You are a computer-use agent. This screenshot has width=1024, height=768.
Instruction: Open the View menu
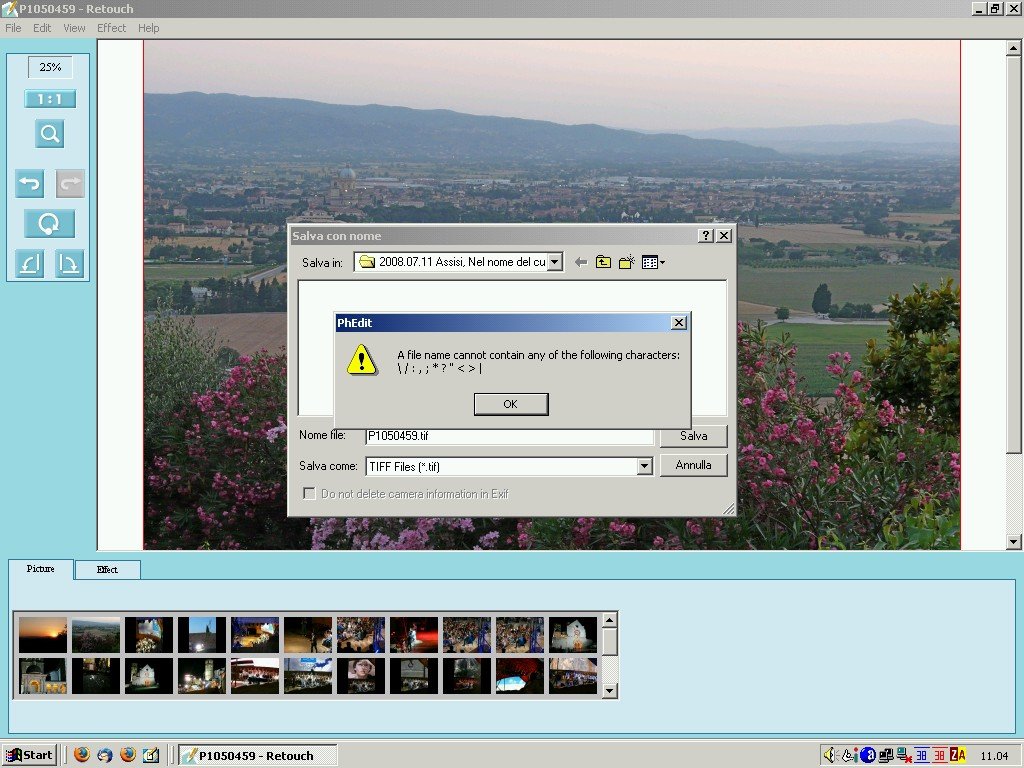(74, 28)
